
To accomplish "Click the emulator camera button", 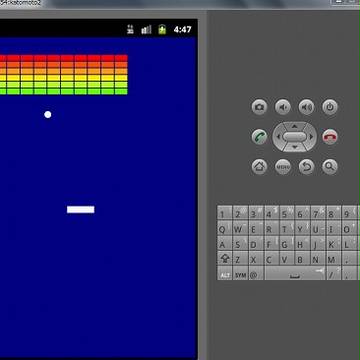I will [x=259, y=107].
